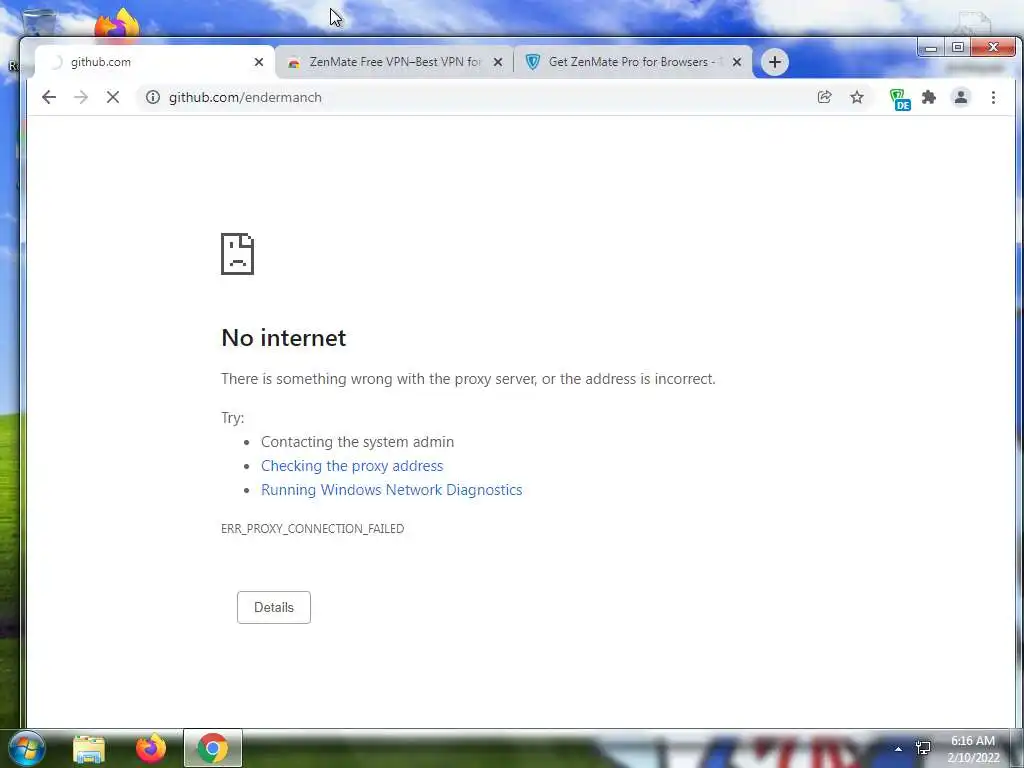
Task: Click the sad page error icon
Action: [237, 254]
